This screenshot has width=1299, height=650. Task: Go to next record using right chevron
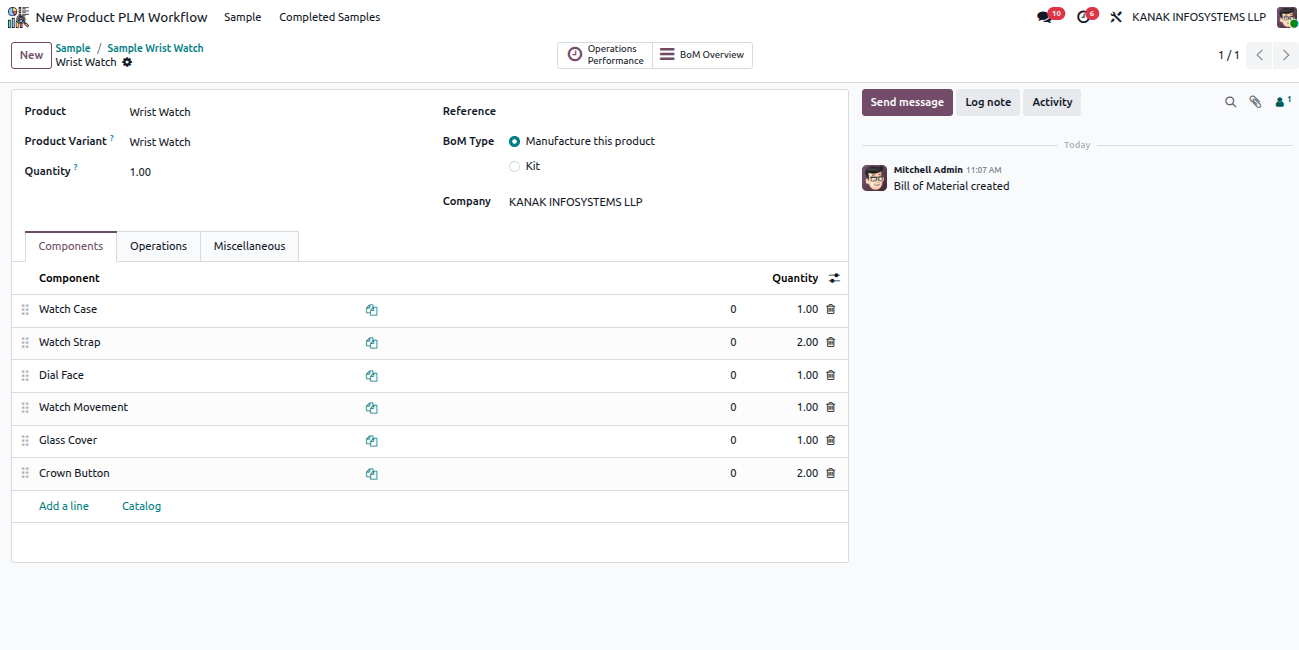1286,55
